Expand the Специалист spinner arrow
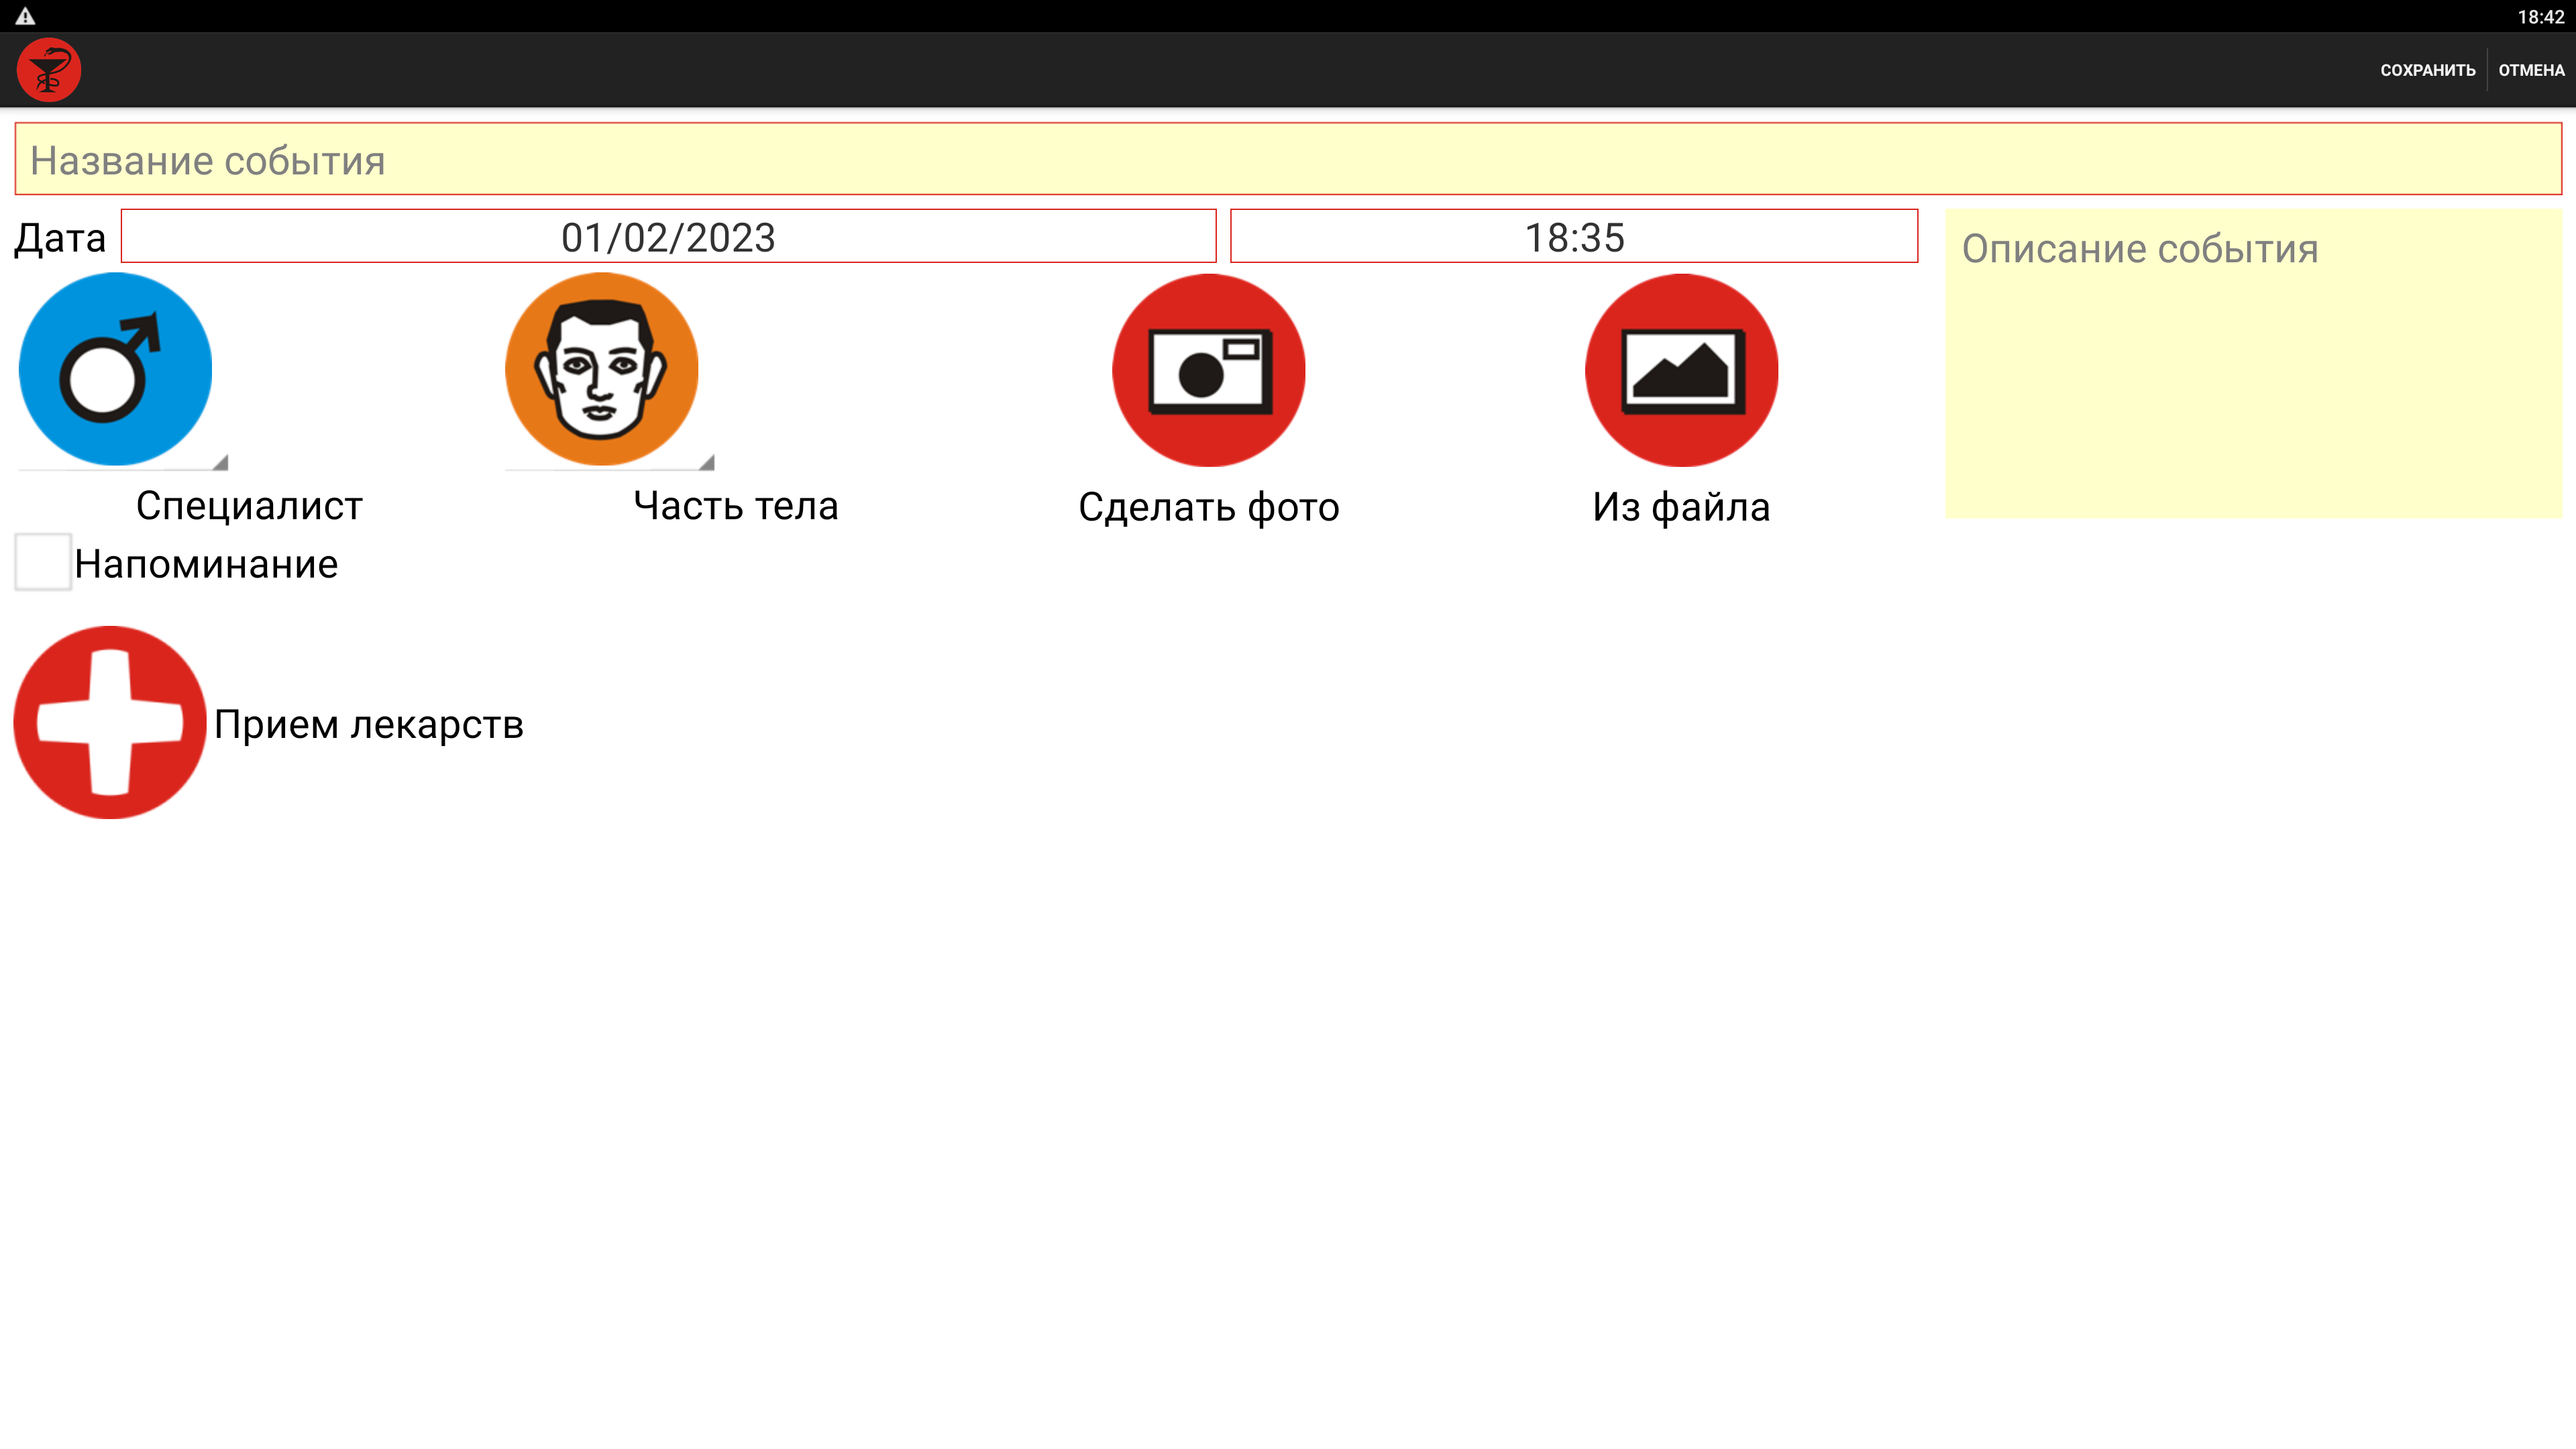The height and width of the screenshot is (1449, 2576). [220, 462]
